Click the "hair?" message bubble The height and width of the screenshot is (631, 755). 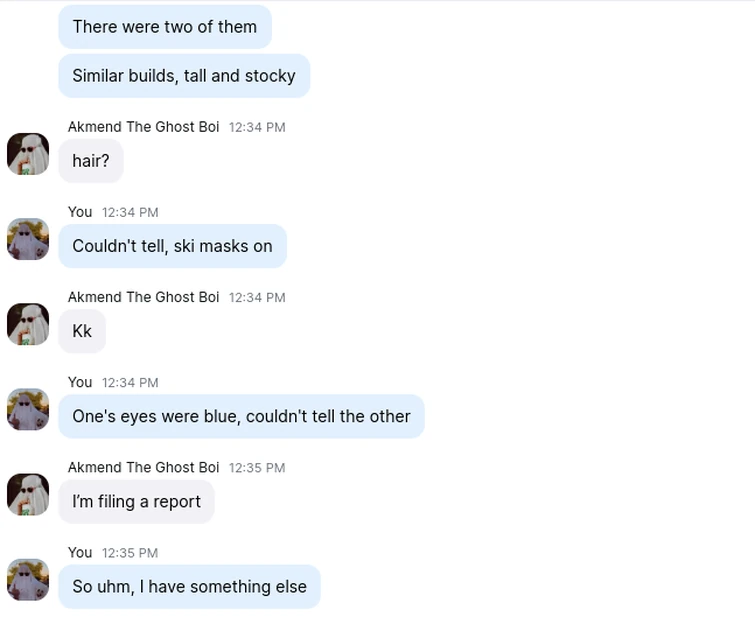coord(91,161)
